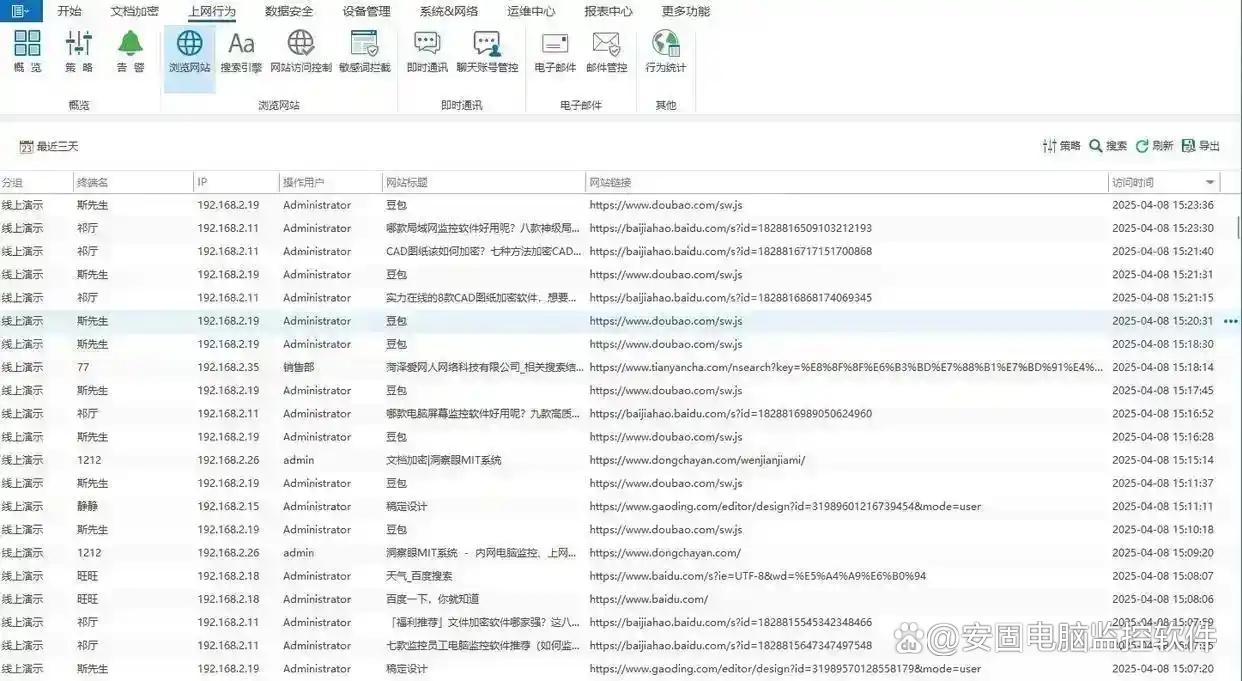This screenshot has height=681, width=1242.
Task: Switch to the 开始 tab
Action: [70, 12]
